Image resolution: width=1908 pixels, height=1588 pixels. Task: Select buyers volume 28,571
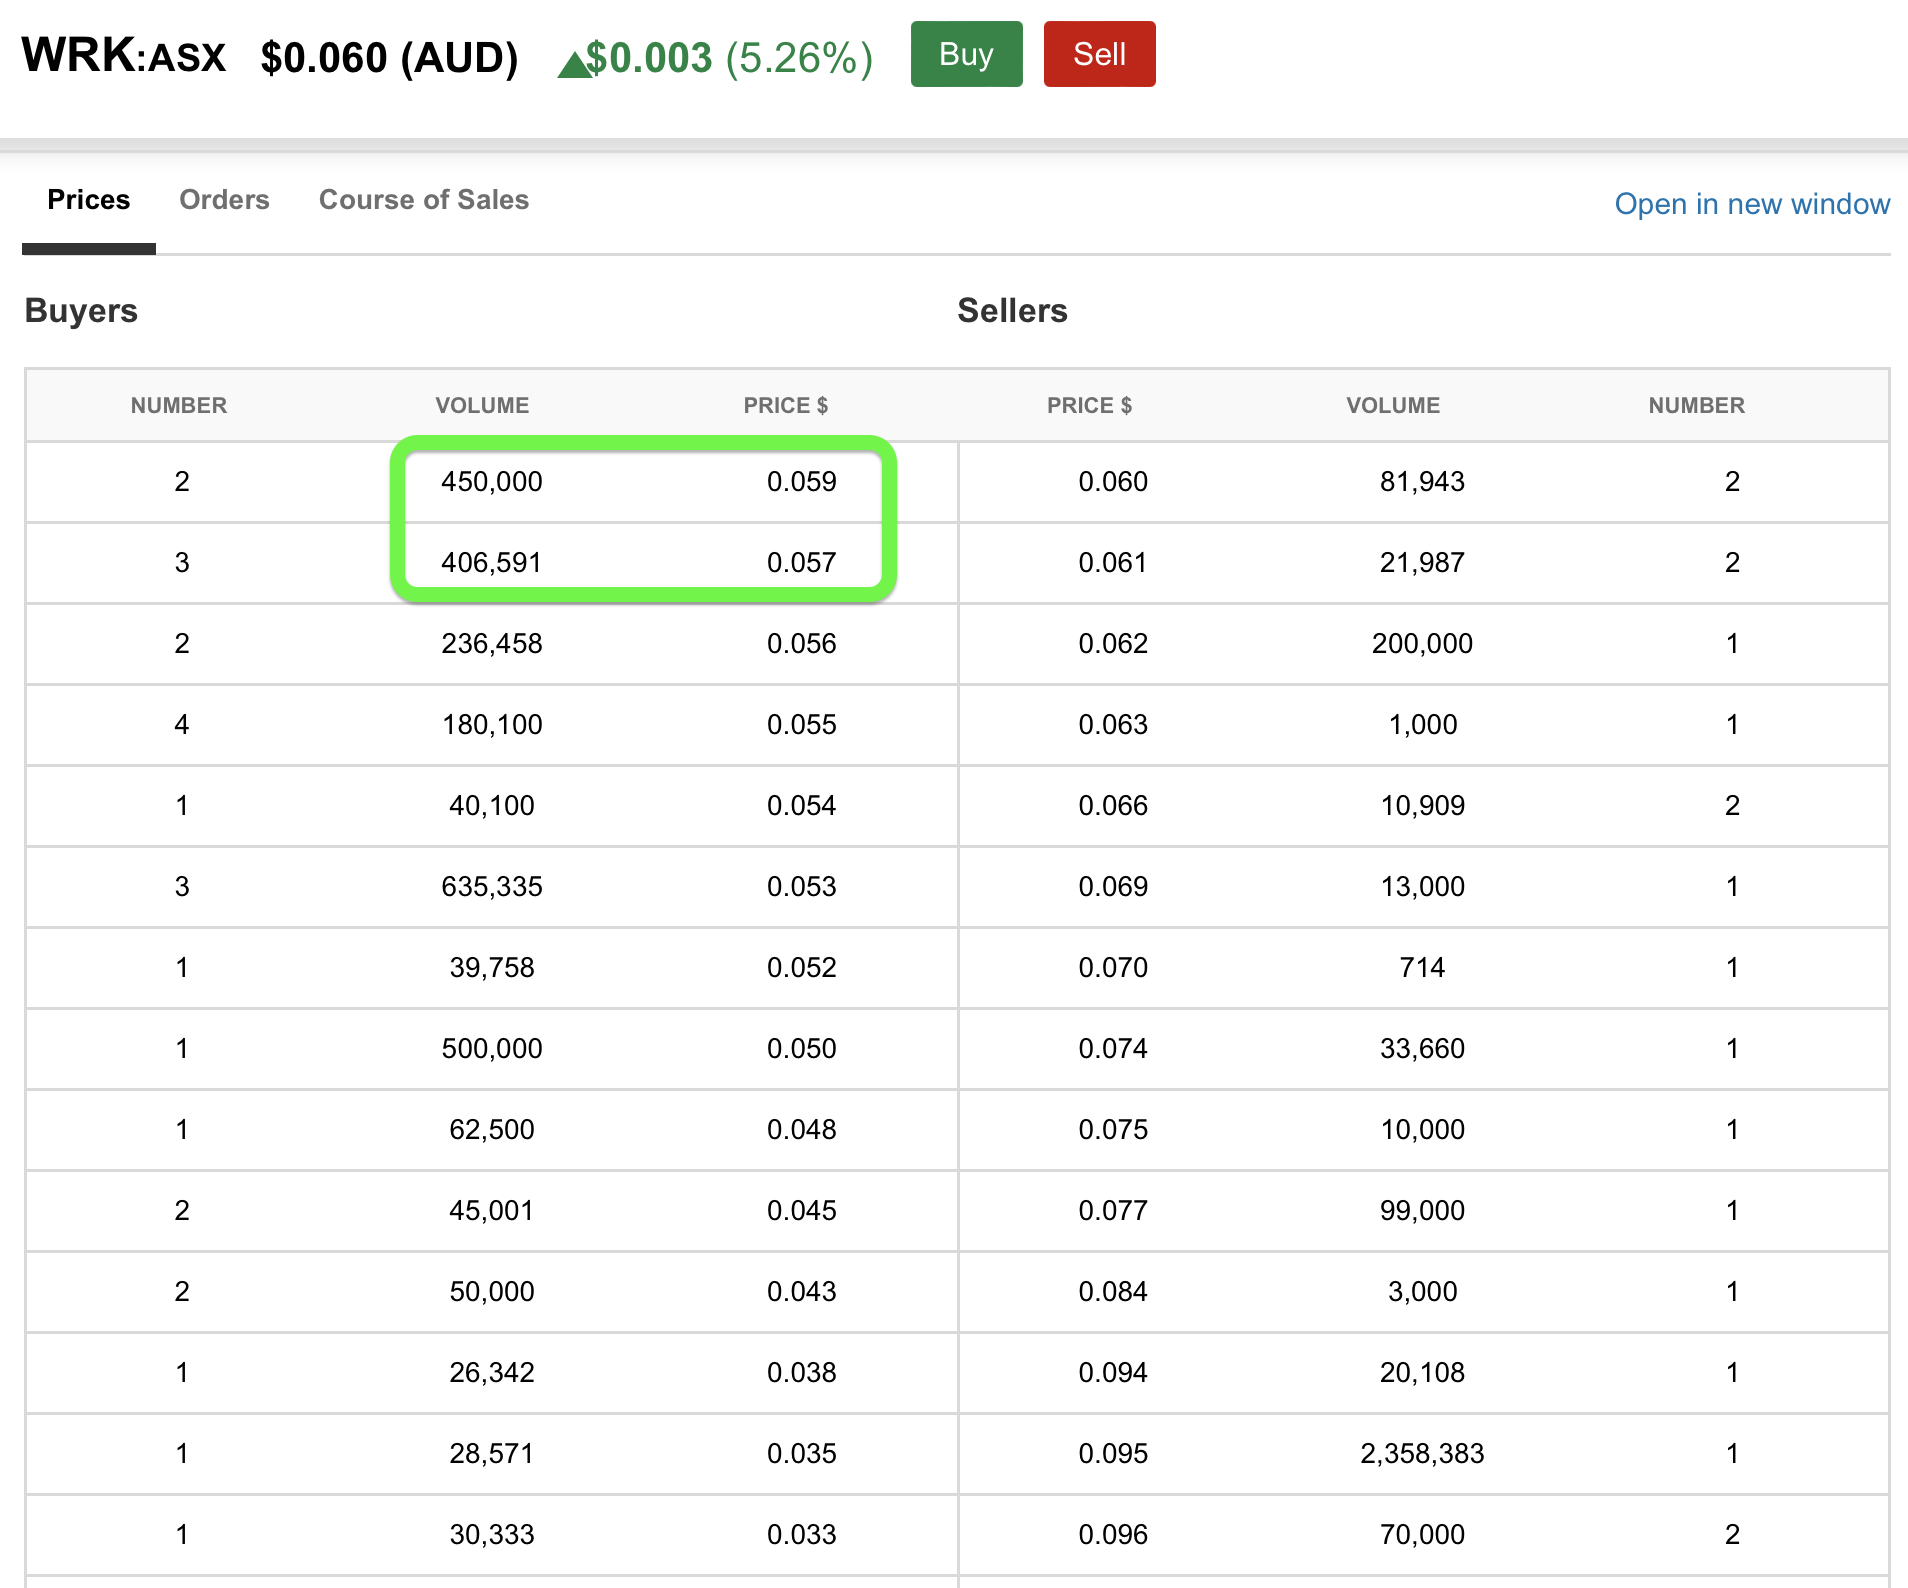coord(492,1454)
